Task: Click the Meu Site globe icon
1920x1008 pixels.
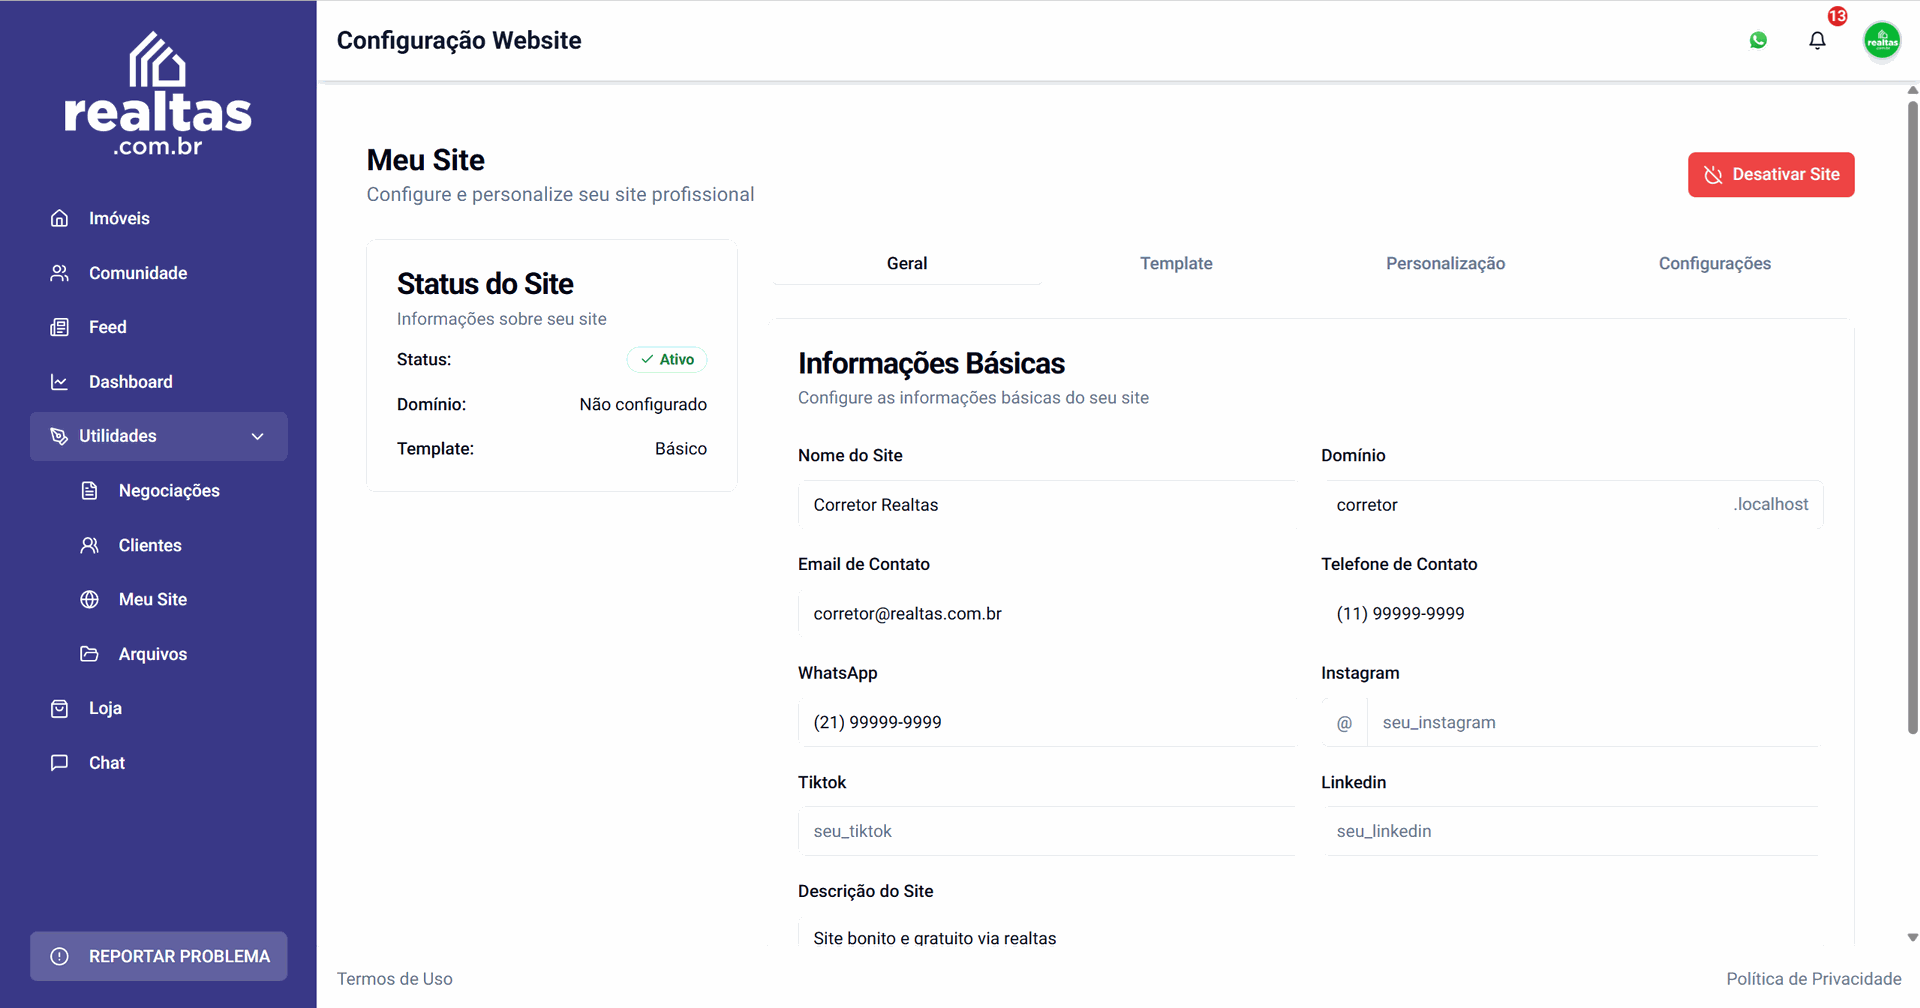Action: 90,599
